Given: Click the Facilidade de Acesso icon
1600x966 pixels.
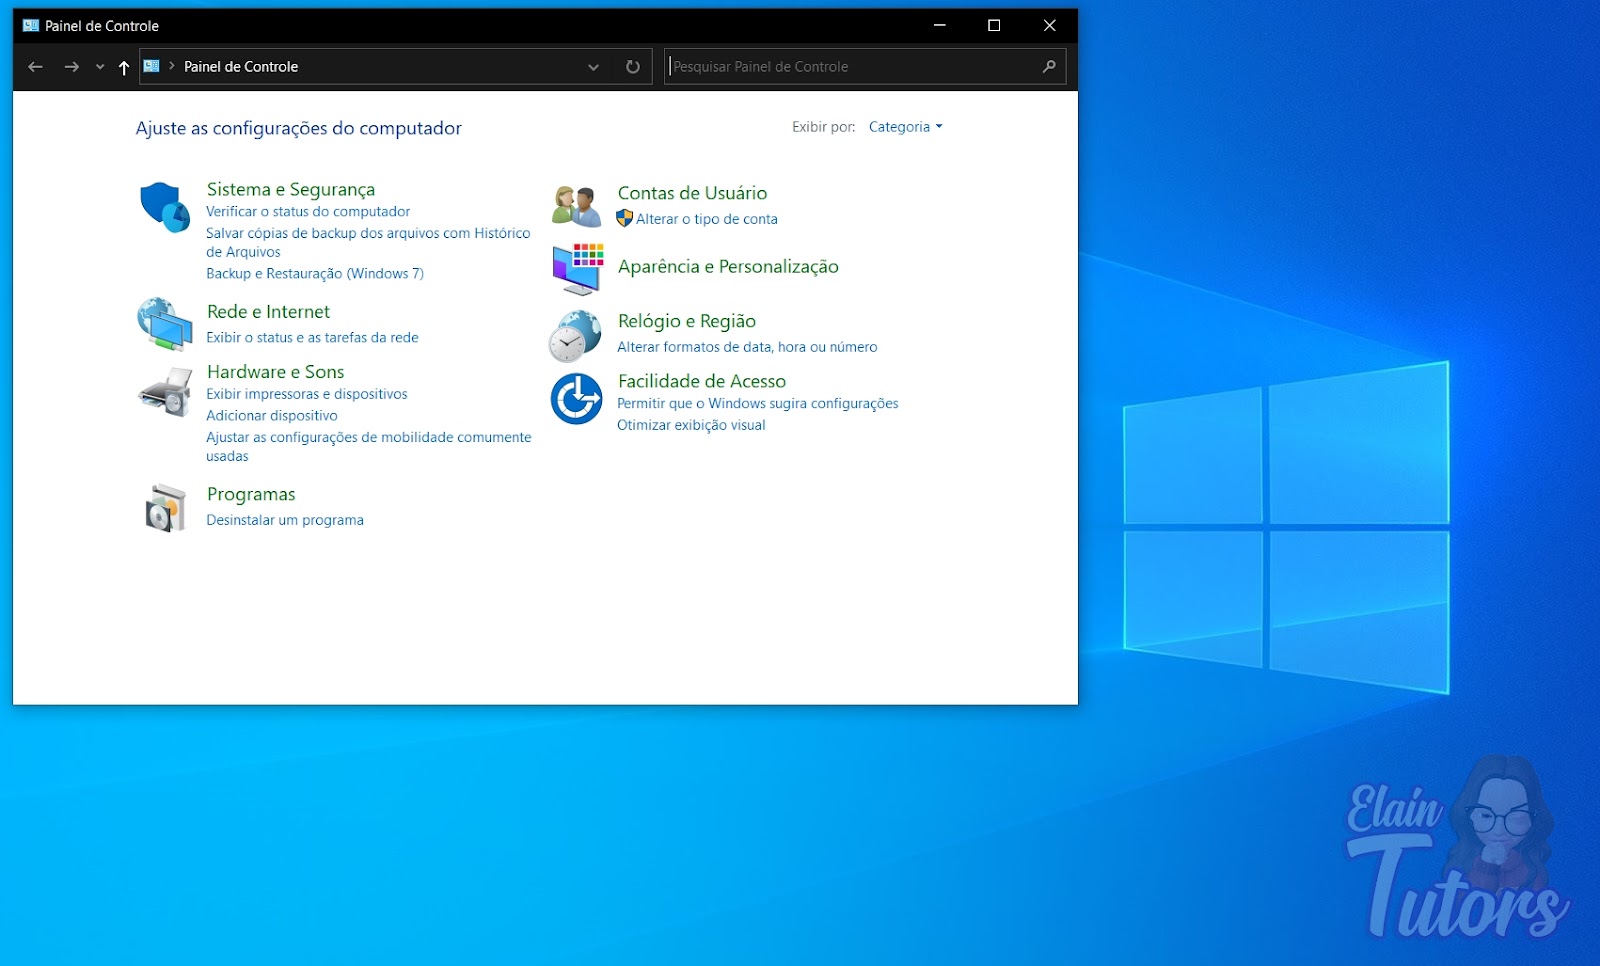Looking at the screenshot, I should [576, 398].
